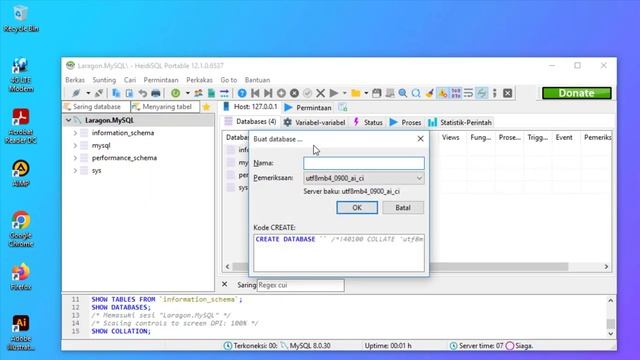The image size is (640, 360).
Task: Click the first row navigation icon
Action: point(255,93)
